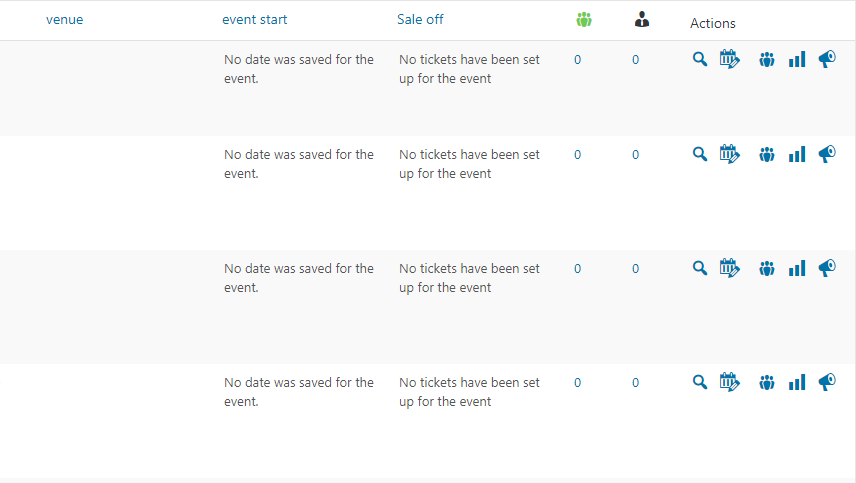Sort by event start column header
Viewport: 856px width, 483px height.
(x=255, y=19)
